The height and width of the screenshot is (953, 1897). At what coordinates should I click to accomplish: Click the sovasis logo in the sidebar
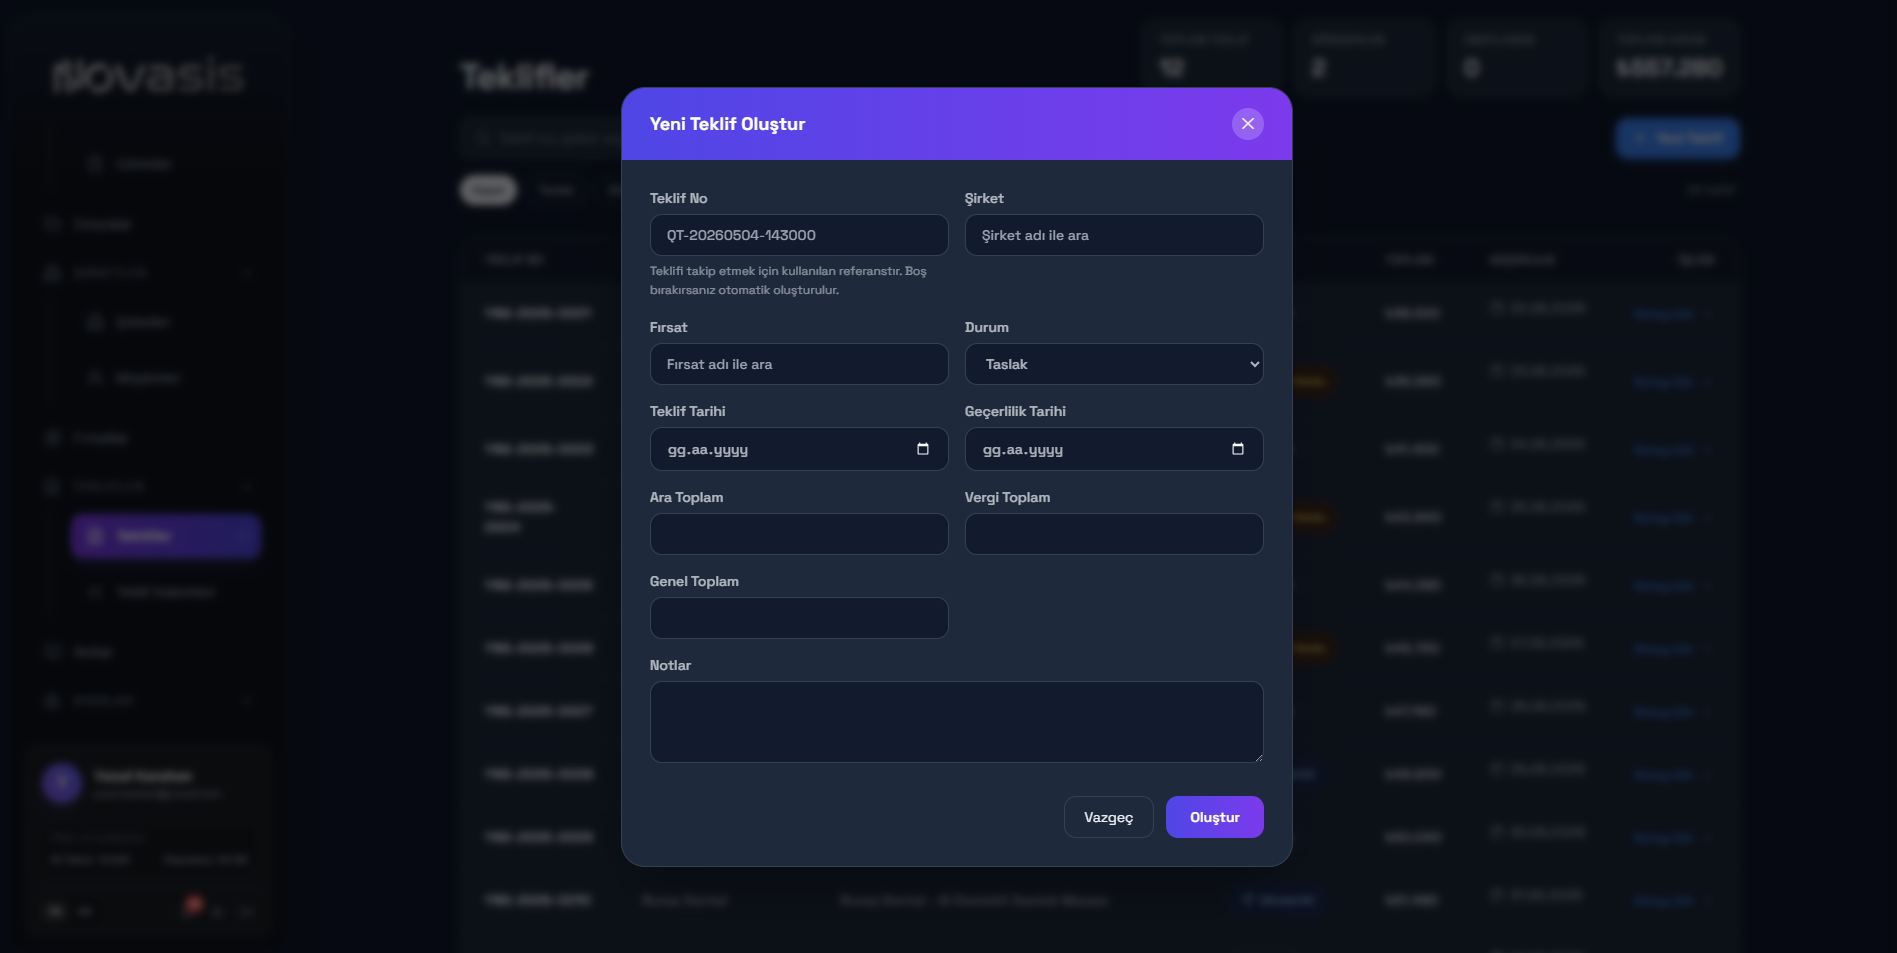(x=148, y=76)
